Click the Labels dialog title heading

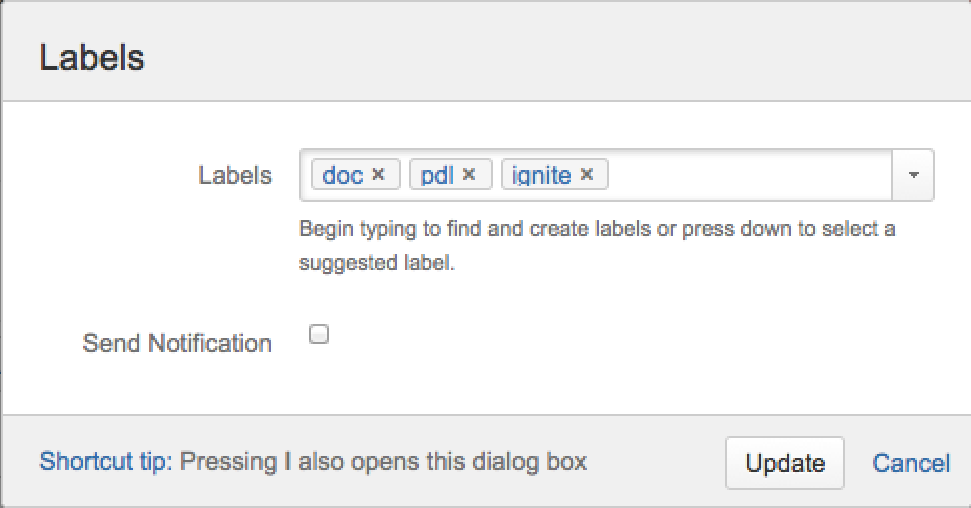(92, 58)
